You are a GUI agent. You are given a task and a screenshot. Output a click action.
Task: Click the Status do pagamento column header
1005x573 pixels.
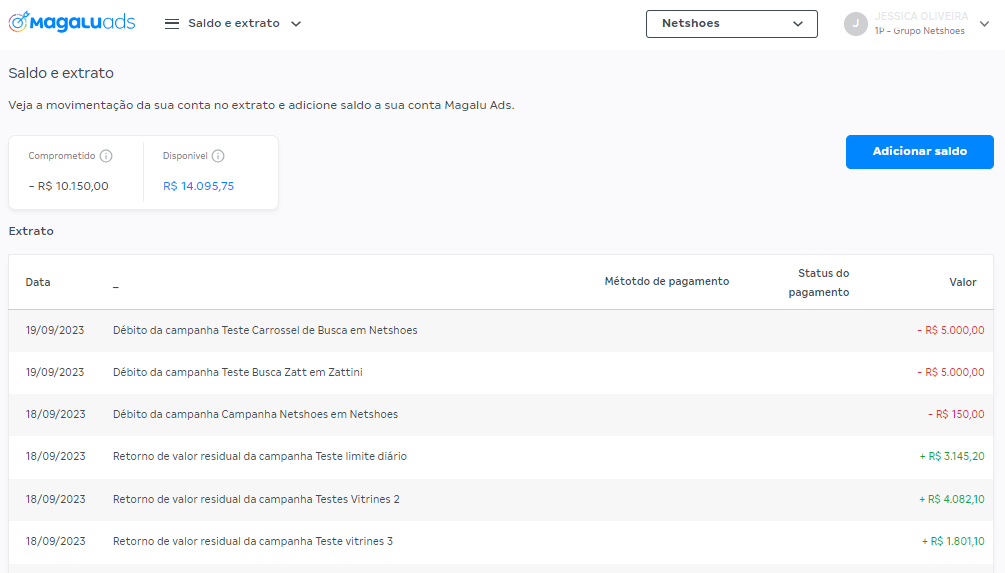pyautogui.click(x=818, y=283)
